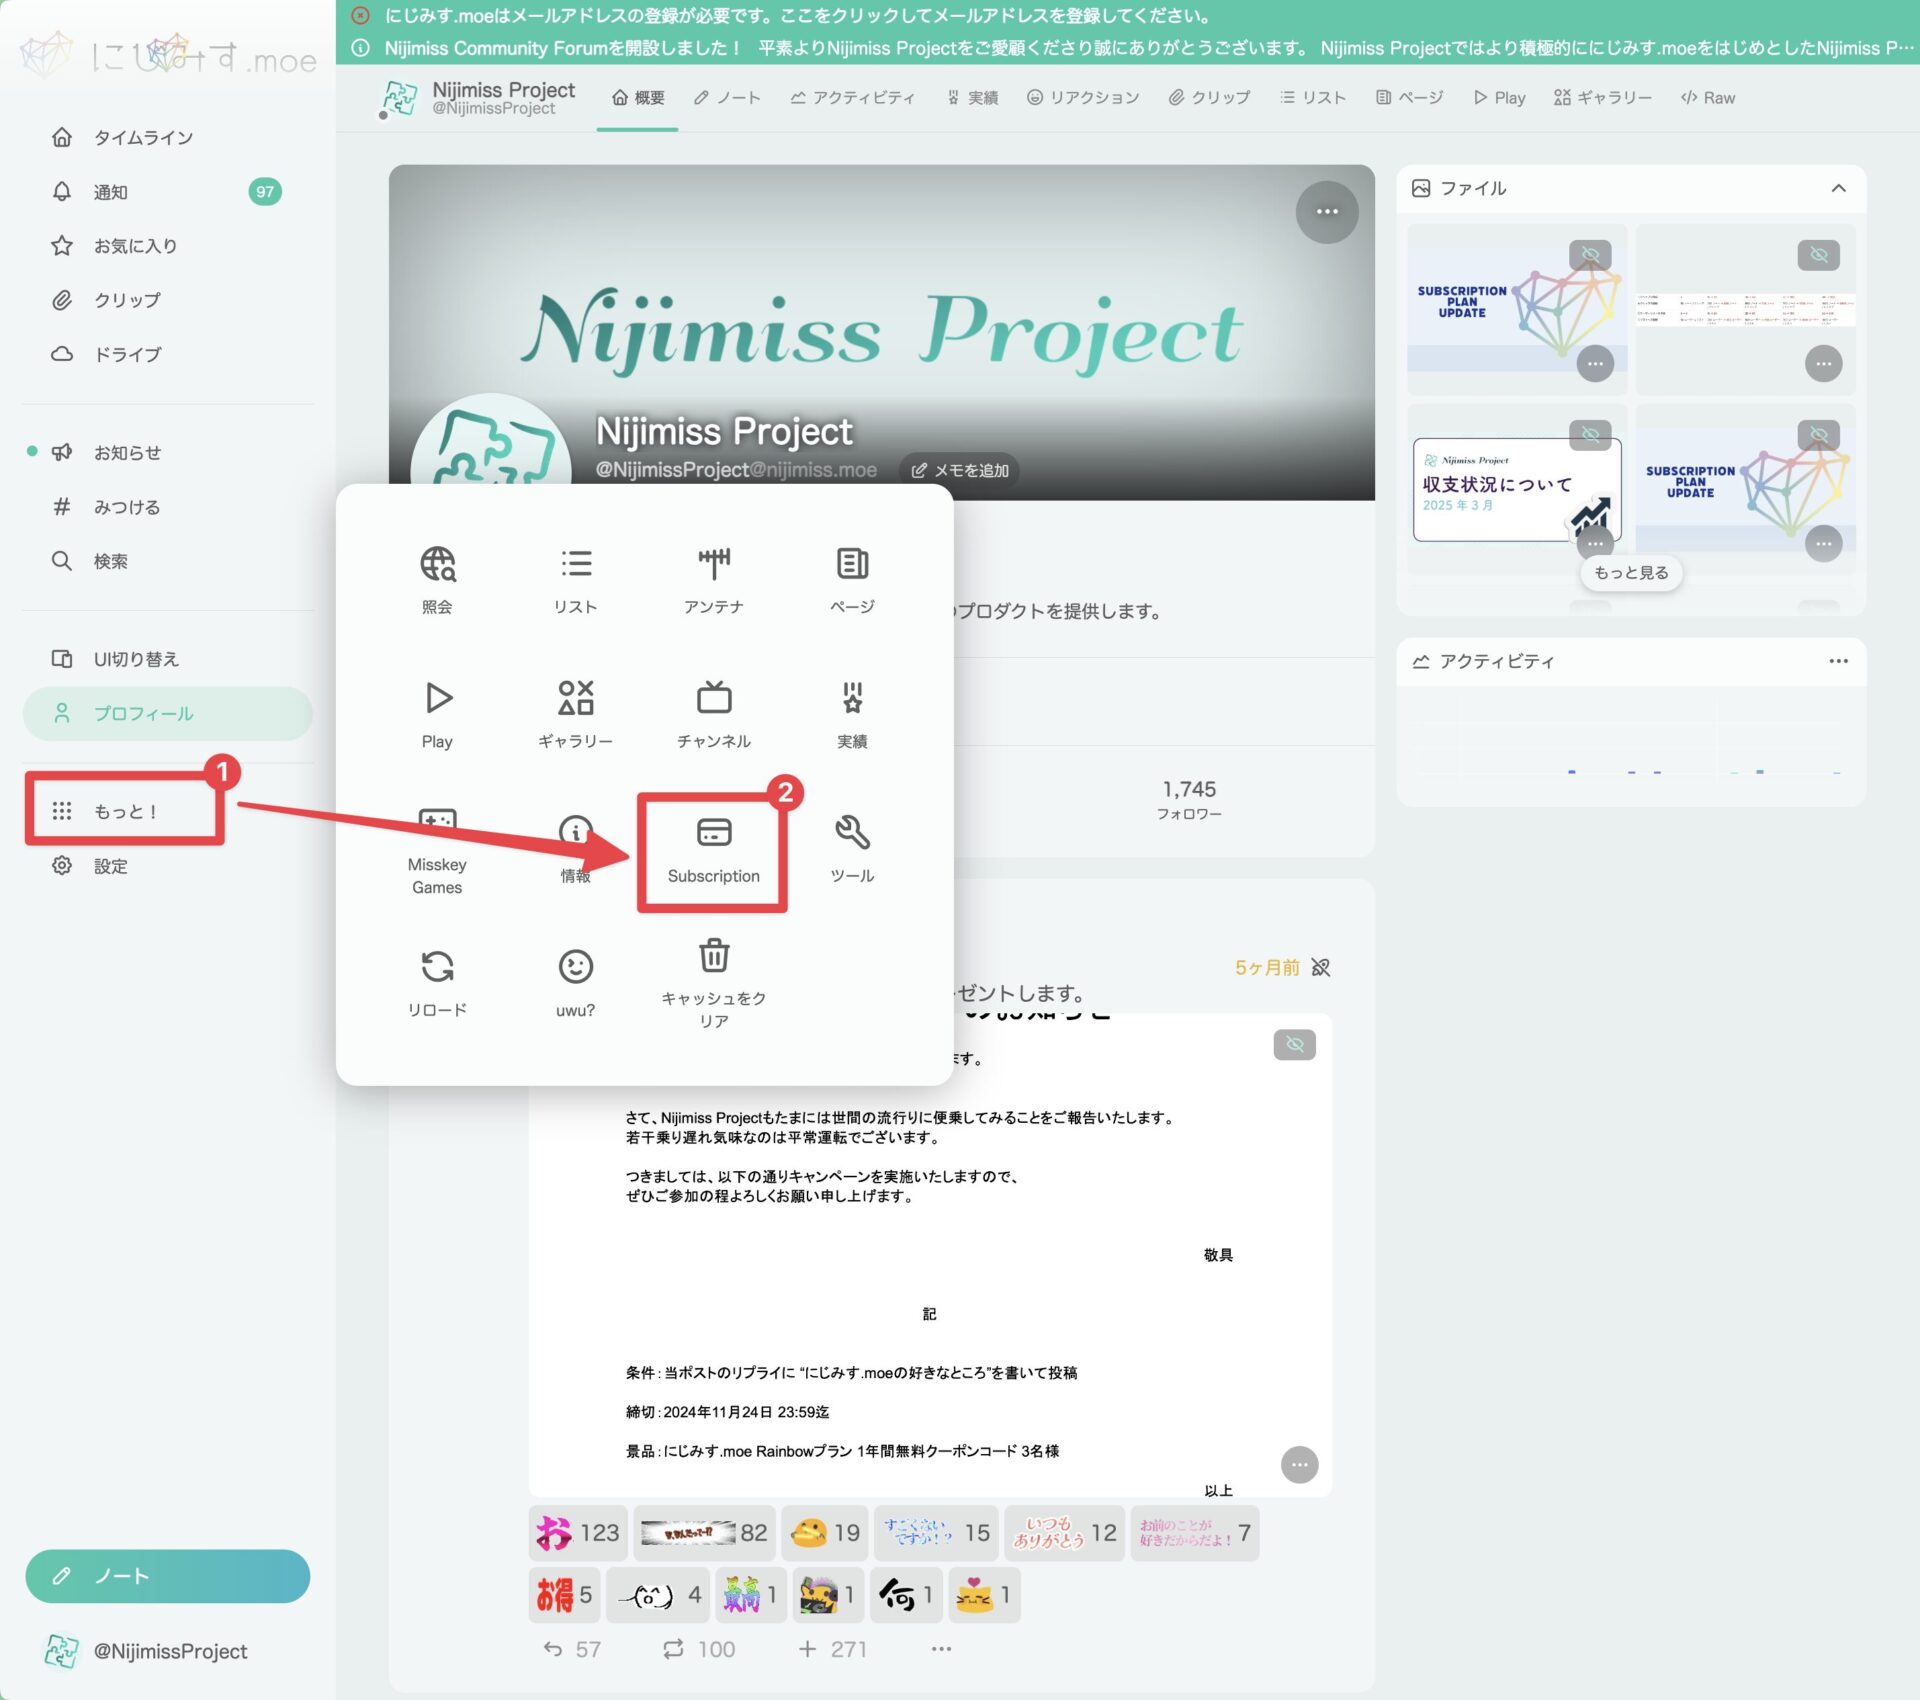Click にじみす.moe logo at top left

[167, 56]
